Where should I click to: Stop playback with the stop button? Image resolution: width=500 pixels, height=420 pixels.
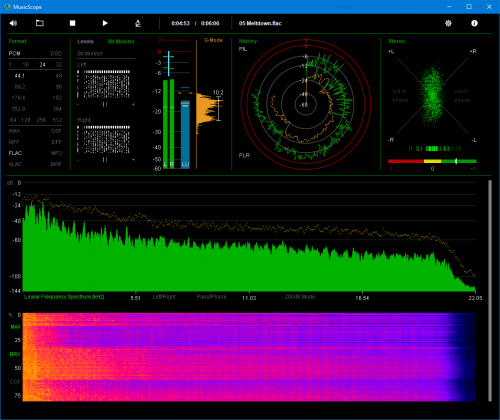pyautogui.click(x=72, y=23)
